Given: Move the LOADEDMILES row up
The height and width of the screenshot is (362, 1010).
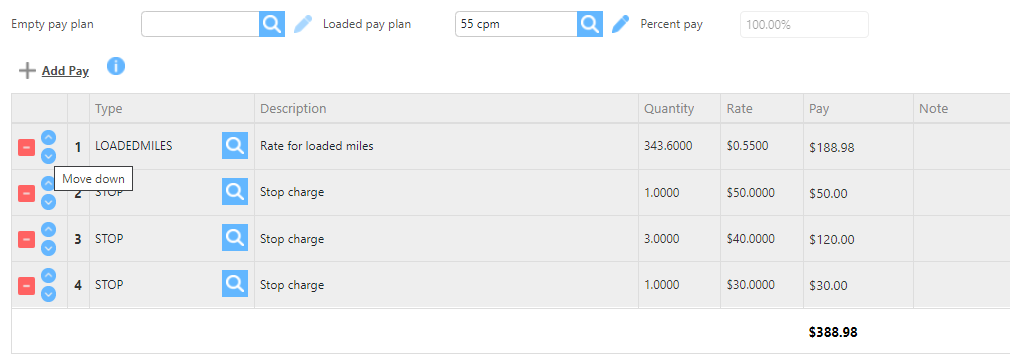Looking at the screenshot, I should point(48,138).
